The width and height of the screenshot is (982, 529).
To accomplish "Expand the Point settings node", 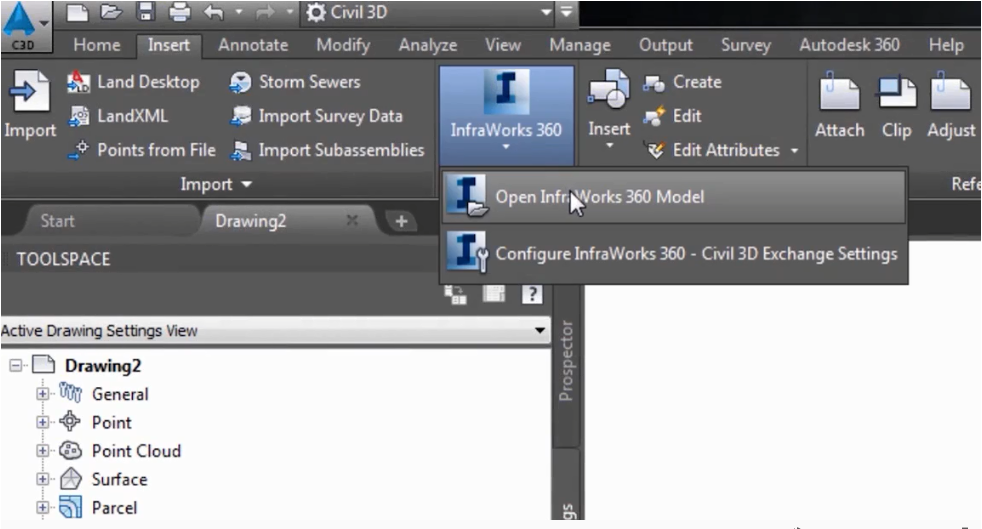I will point(42,422).
